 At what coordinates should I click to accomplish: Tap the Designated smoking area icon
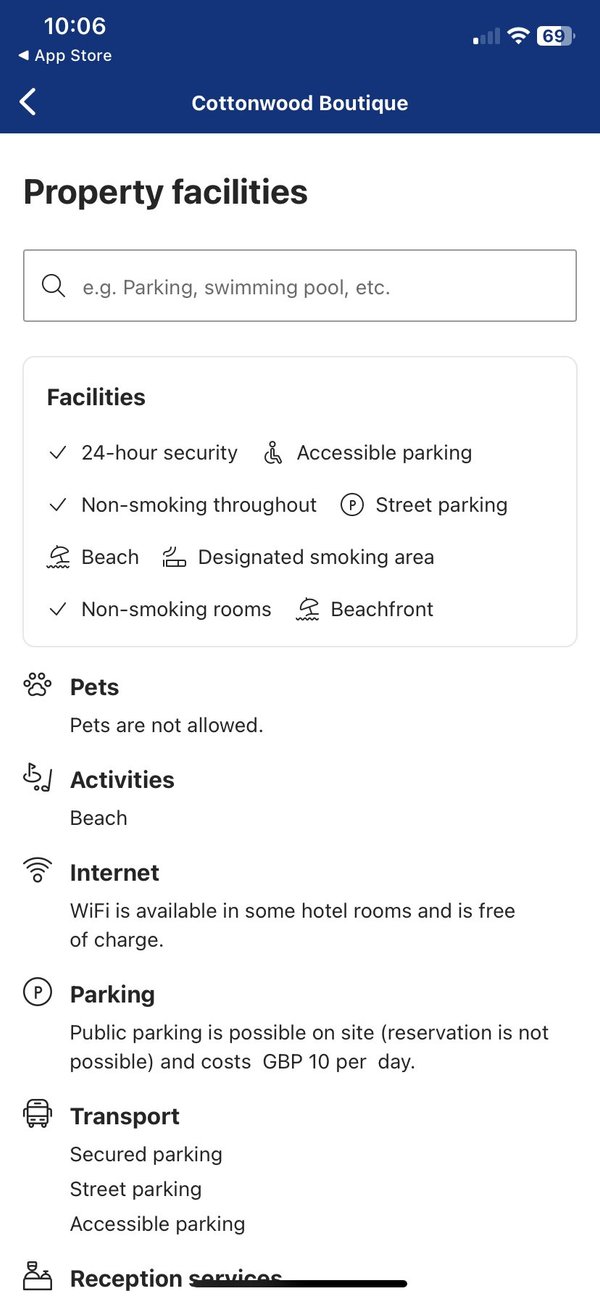tap(174, 557)
